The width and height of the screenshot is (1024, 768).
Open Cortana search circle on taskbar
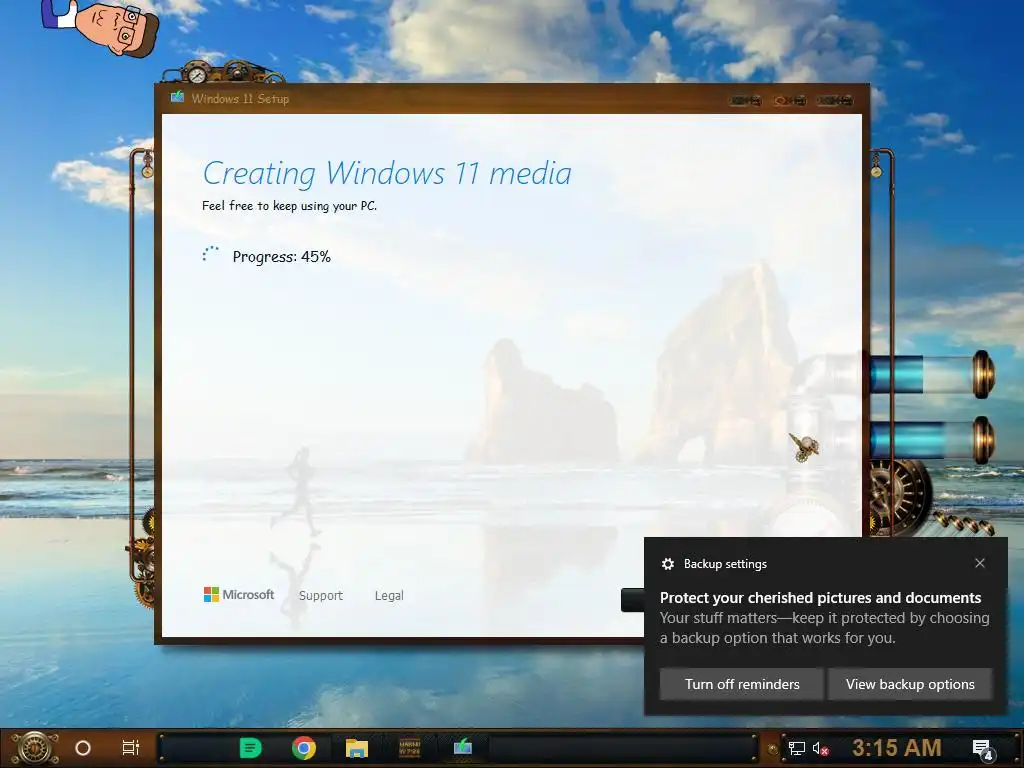(83, 748)
